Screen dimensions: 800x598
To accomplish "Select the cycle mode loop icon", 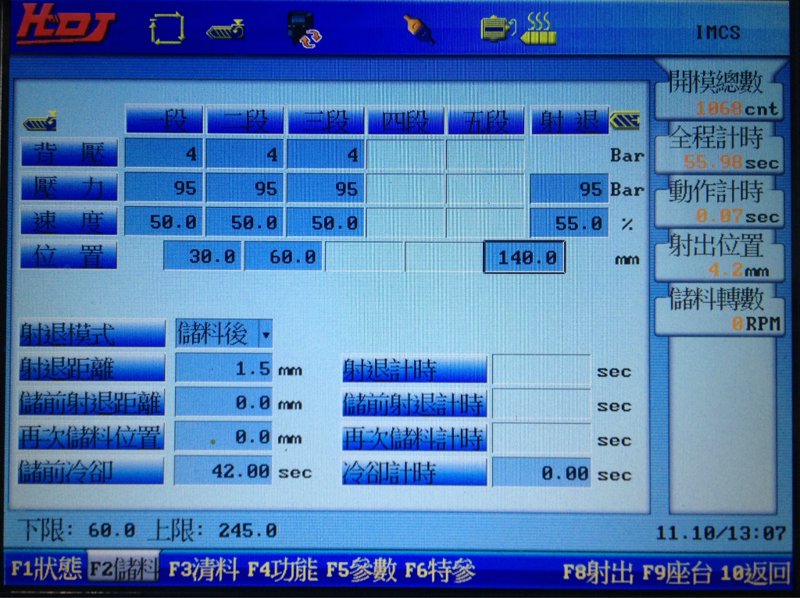I will point(167,28).
